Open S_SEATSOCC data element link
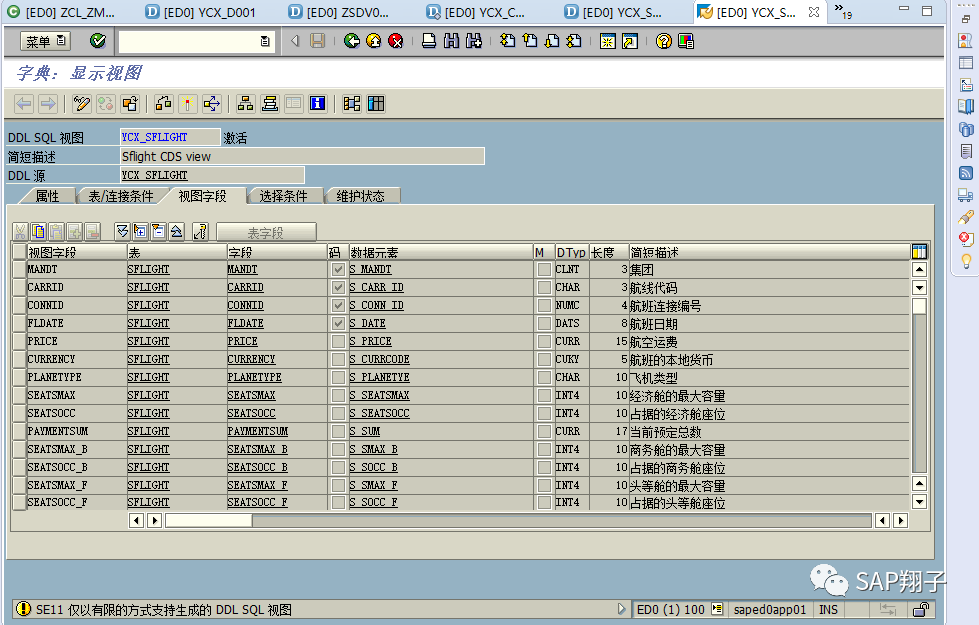This screenshot has width=979, height=625. 380,413
